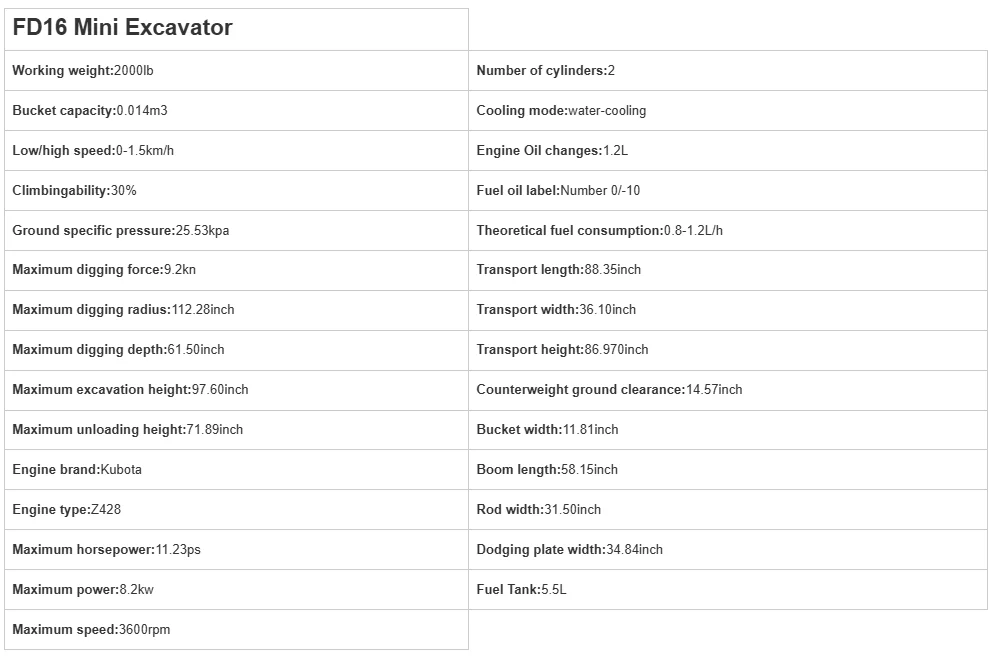Click the Bucket capacity 0.014m3 row
This screenshot has width=995, height=661.
tap(83, 111)
